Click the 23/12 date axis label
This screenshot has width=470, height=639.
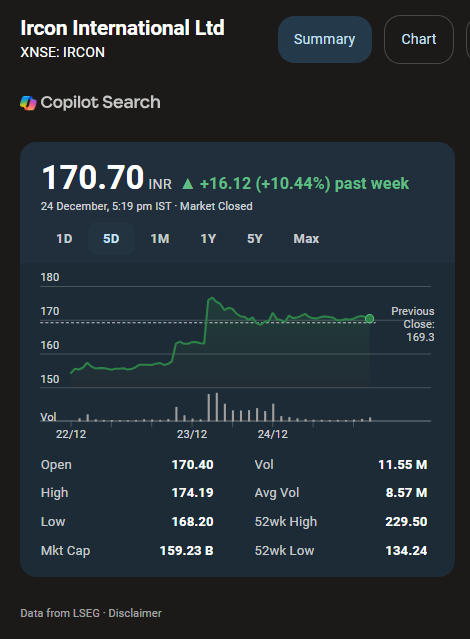(192, 434)
